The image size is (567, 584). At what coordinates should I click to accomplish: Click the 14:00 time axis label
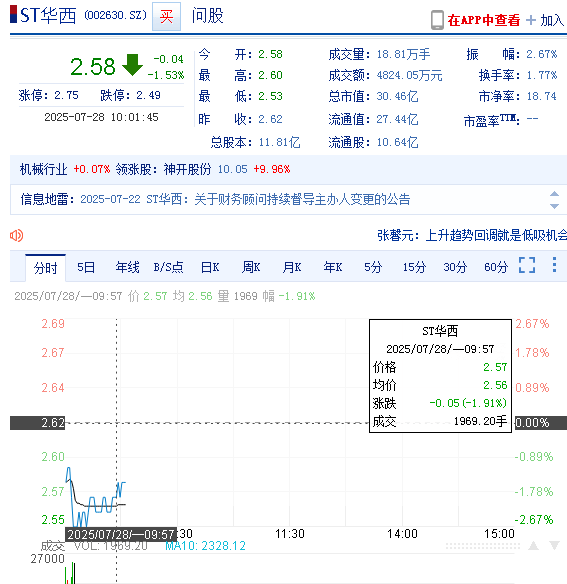click(402, 534)
